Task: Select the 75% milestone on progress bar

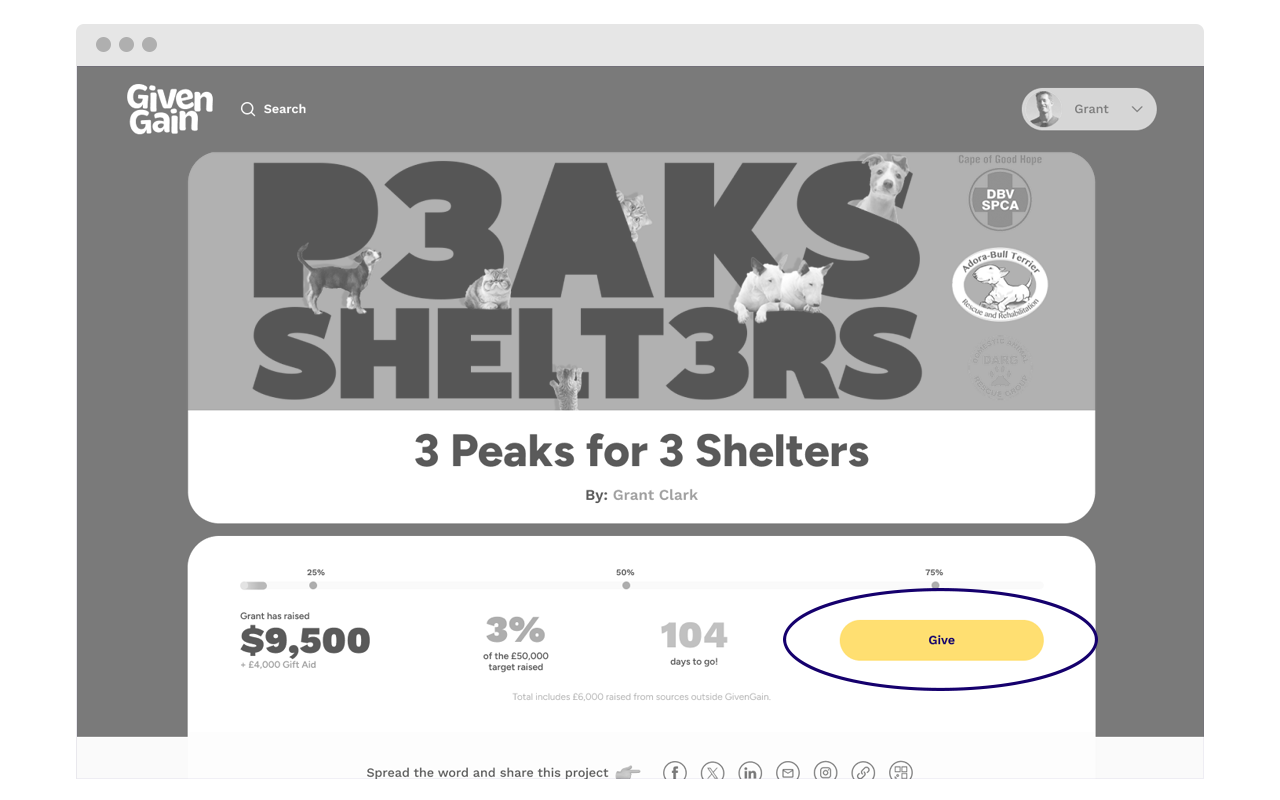Action: (x=935, y=585)
